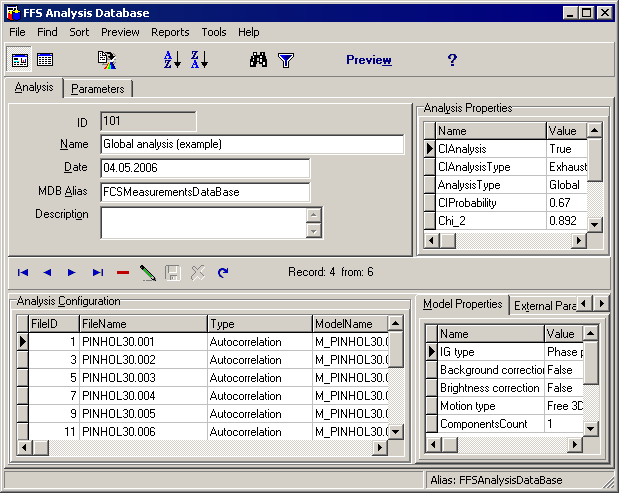
Task: Apply filter using the funnel icon
Action: pos(285,60)
